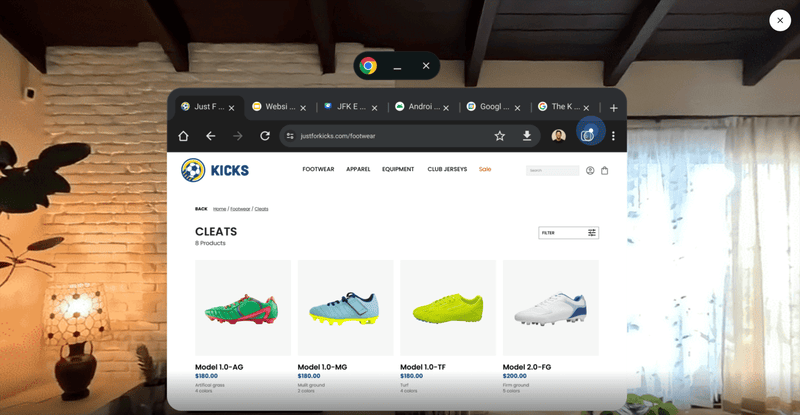Click the Home breadcrumb link
This screenshot has width=800, height=415.
coord(219,209)
